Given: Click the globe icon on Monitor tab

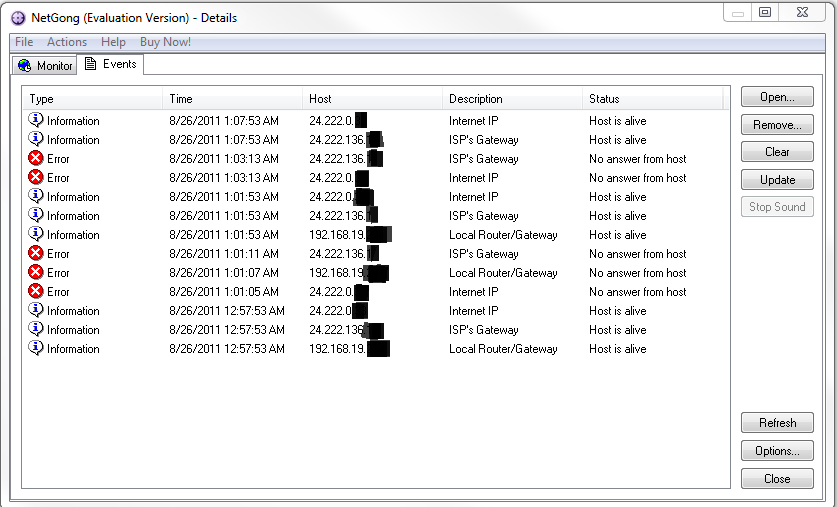Looking at the screenshot, I should pos(25,66).
